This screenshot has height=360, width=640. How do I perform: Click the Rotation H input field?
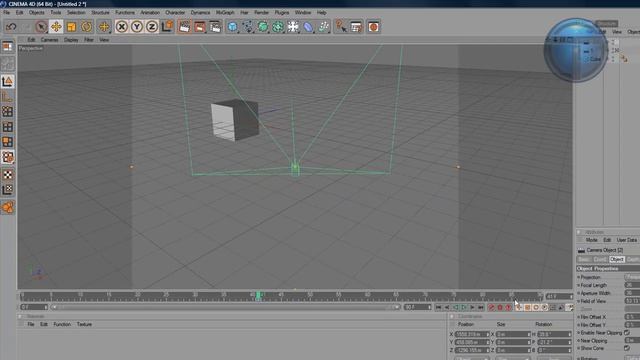click(555, 334)
